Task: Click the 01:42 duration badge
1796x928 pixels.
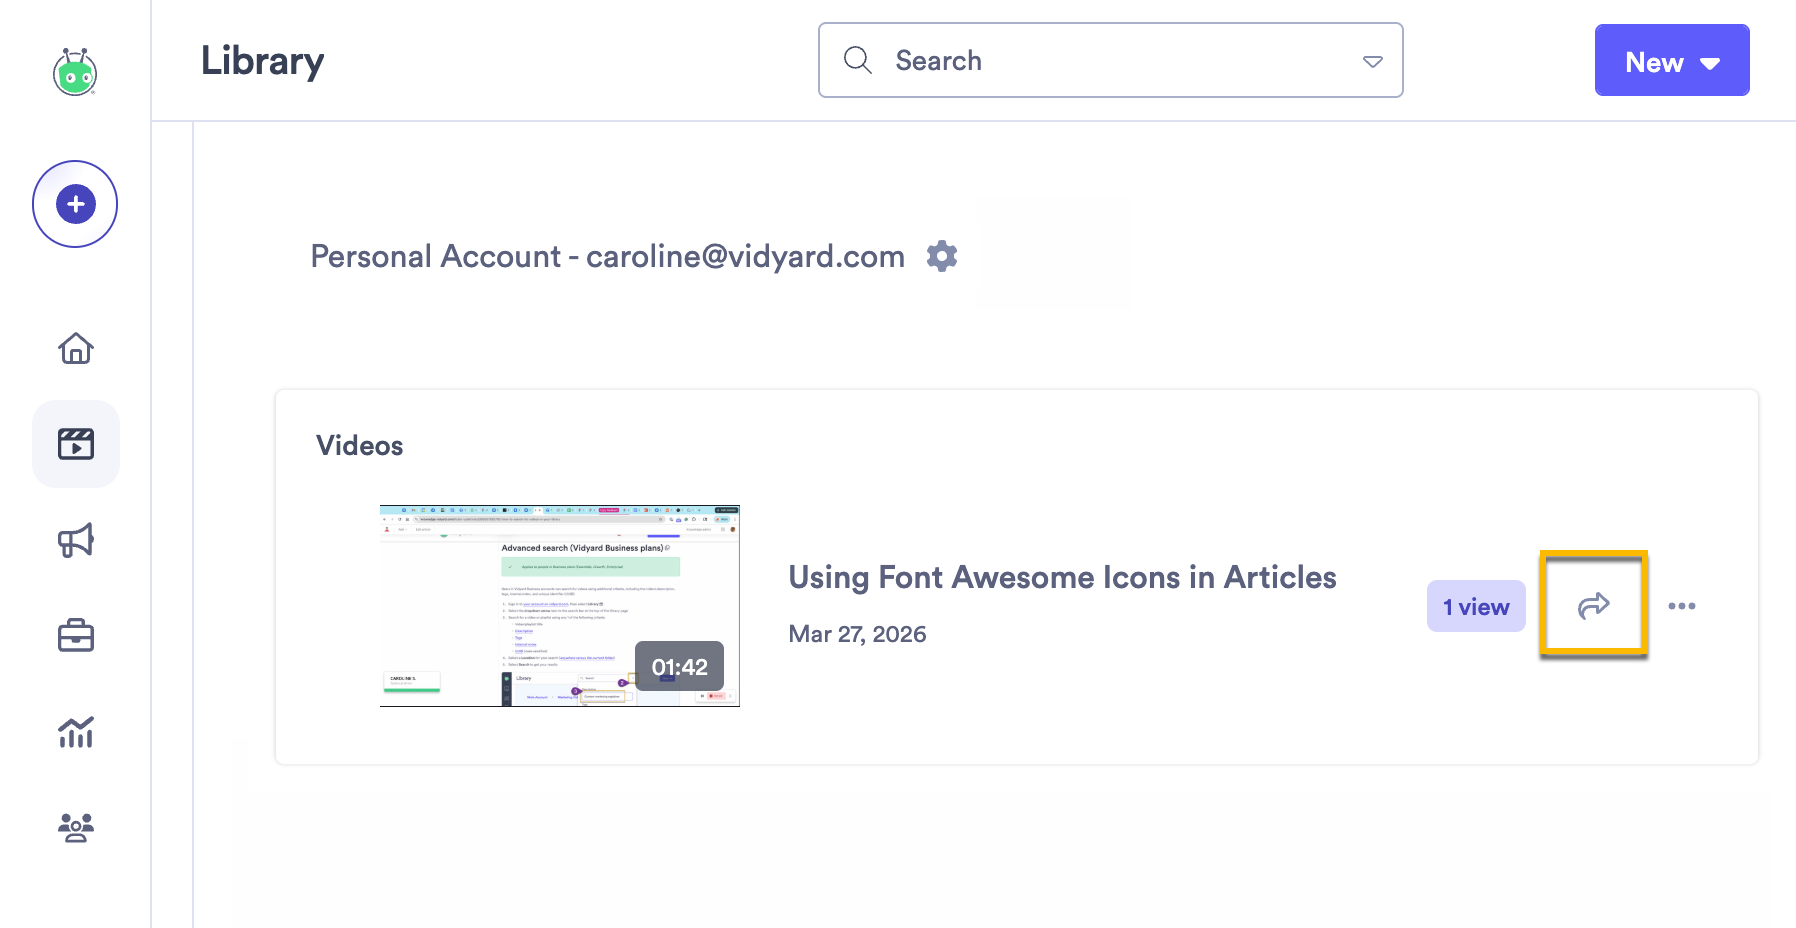Action: click(x=679, y=667)
